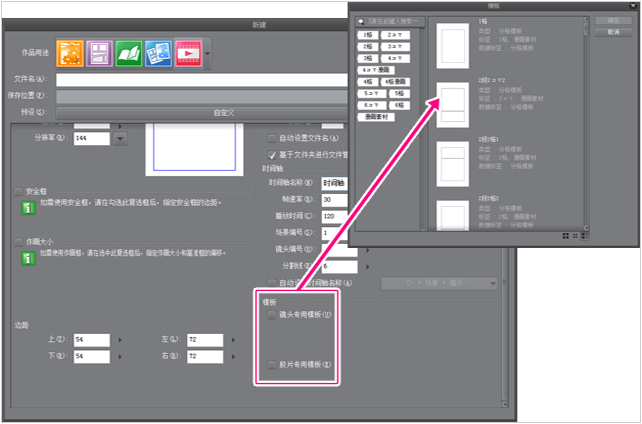
Task: Open the slider arrow beside 右 margin
Action: pos(233,357)
